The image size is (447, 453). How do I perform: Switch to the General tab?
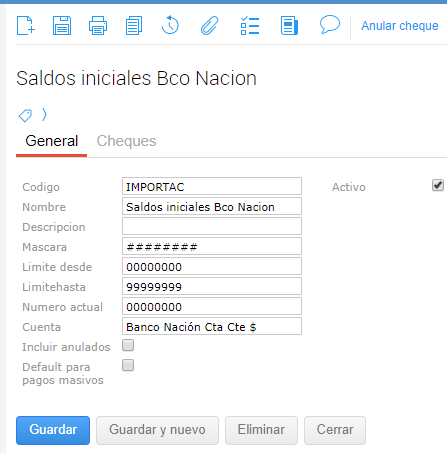click(x=52, y=141)
